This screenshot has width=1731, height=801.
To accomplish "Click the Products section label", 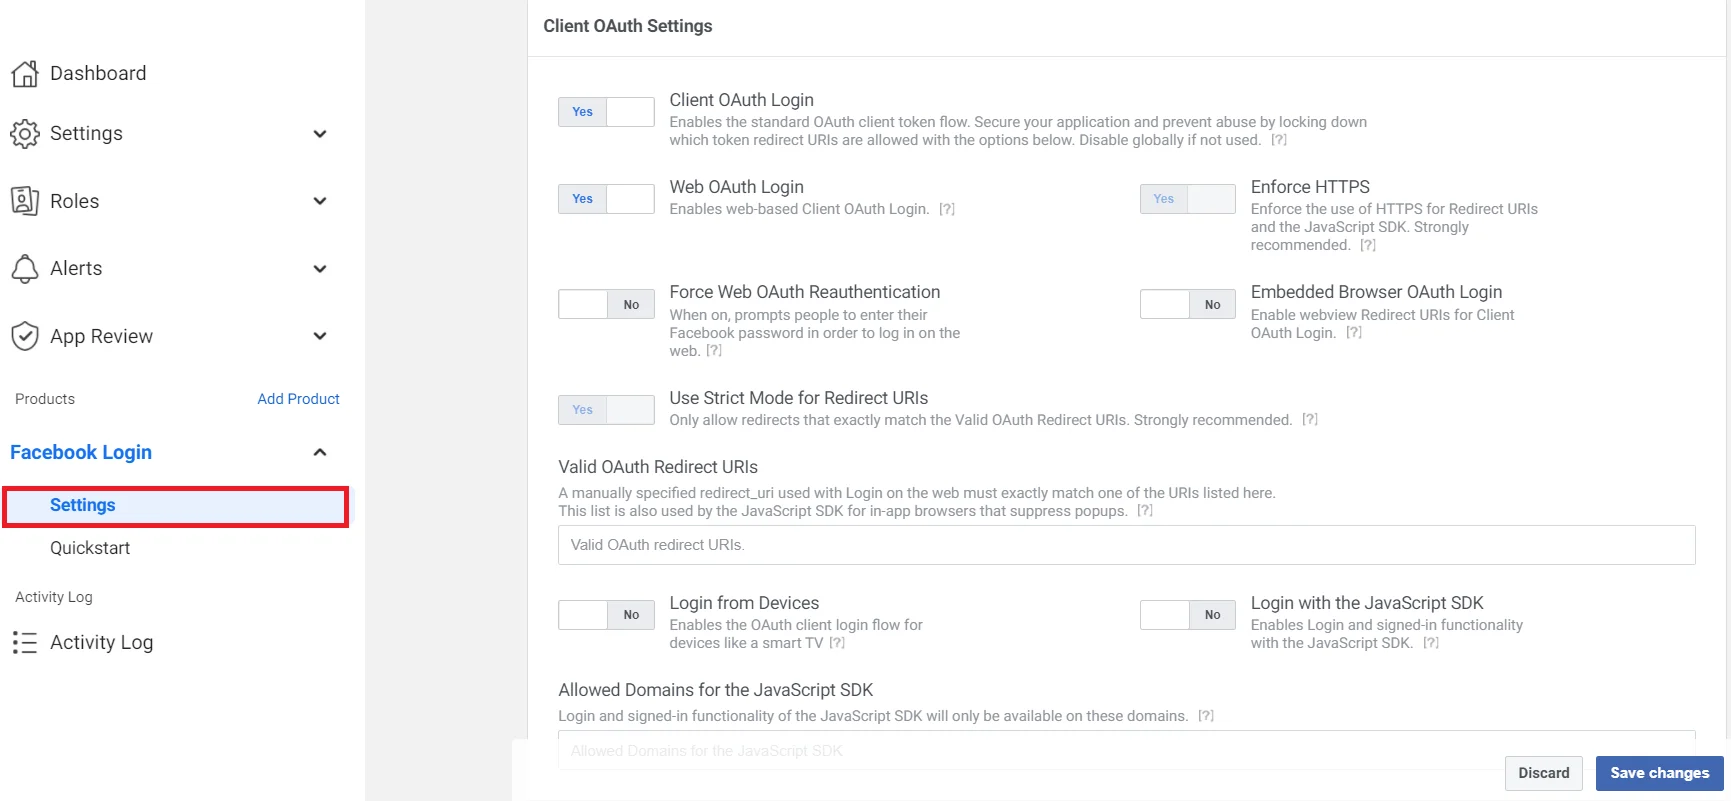I will point(45,399).
